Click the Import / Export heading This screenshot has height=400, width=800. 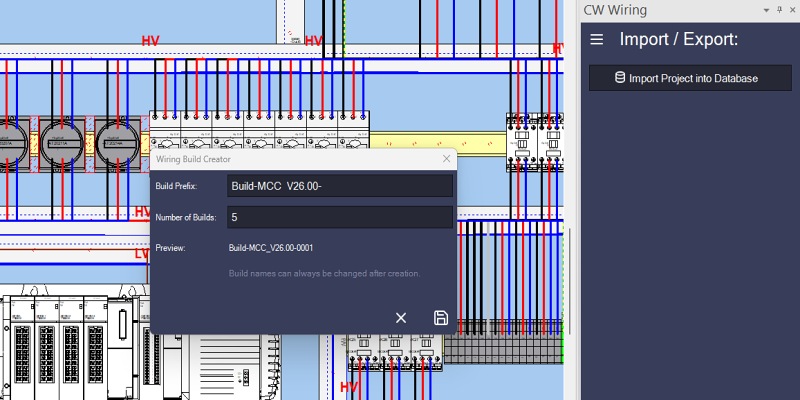(678, 40)
